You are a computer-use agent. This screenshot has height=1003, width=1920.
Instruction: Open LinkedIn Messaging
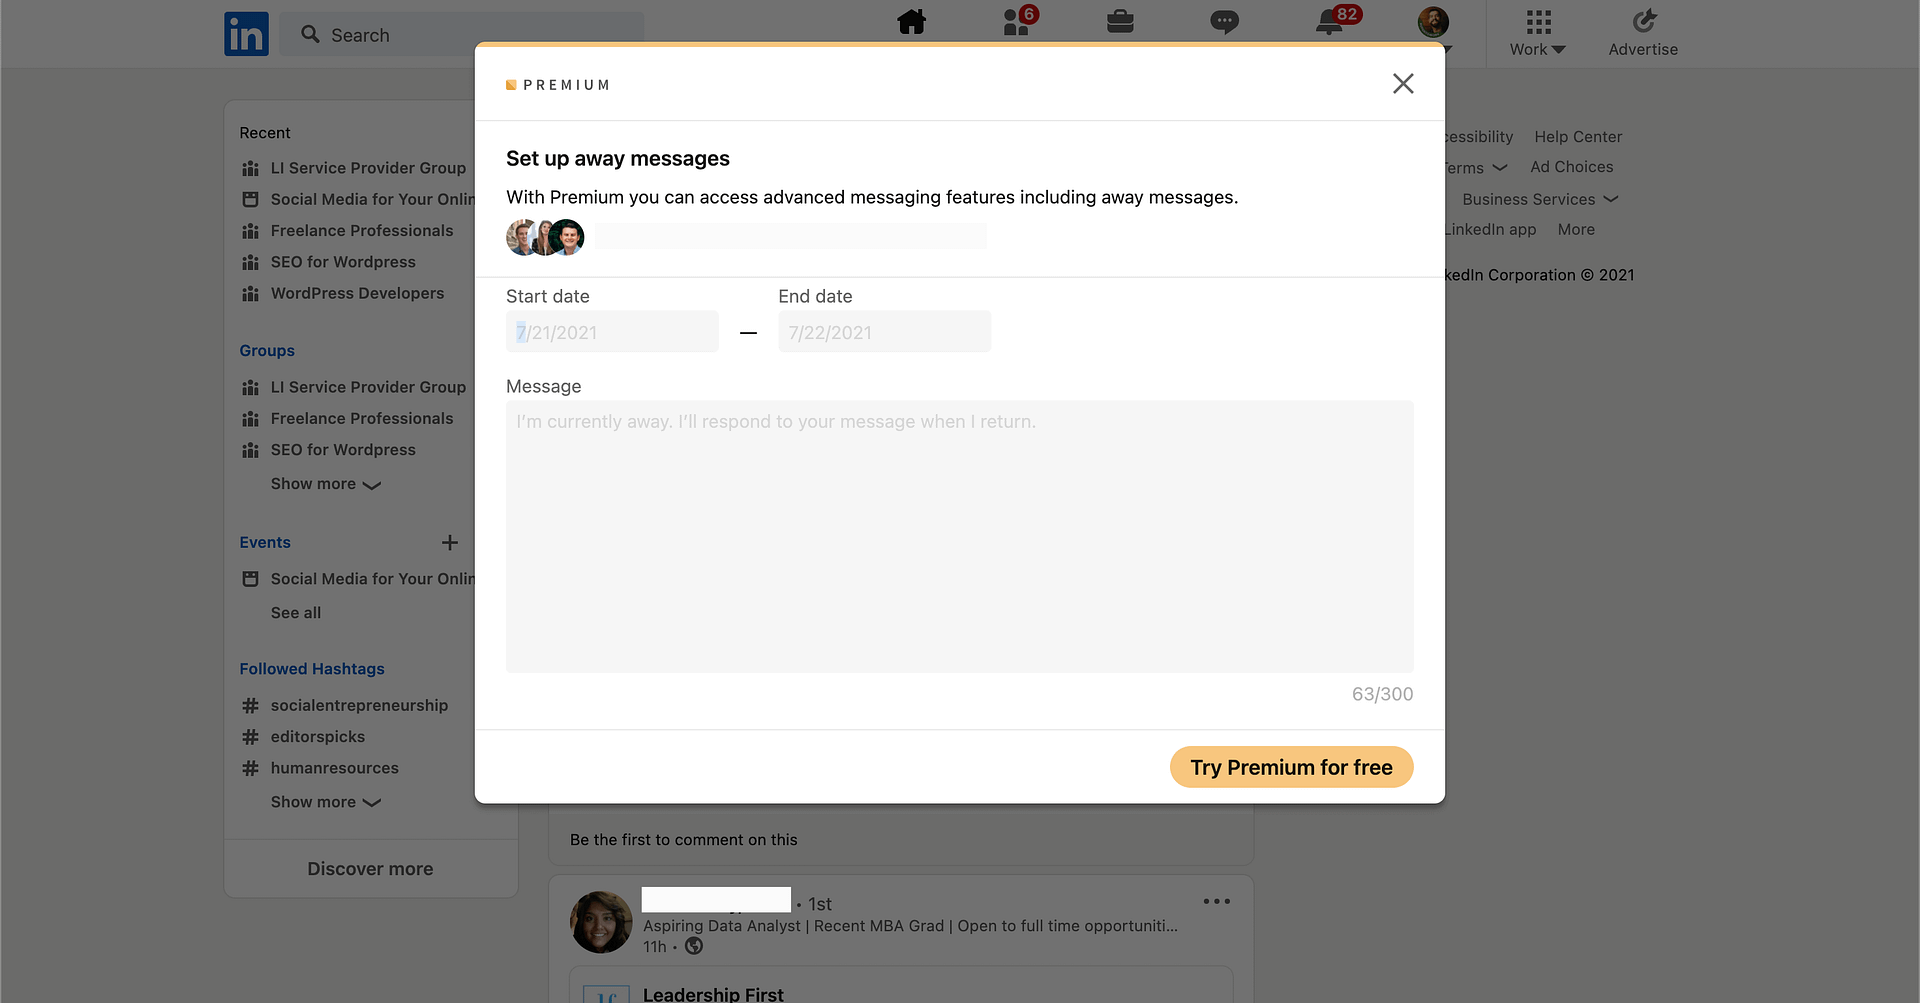coord(1224,22)
